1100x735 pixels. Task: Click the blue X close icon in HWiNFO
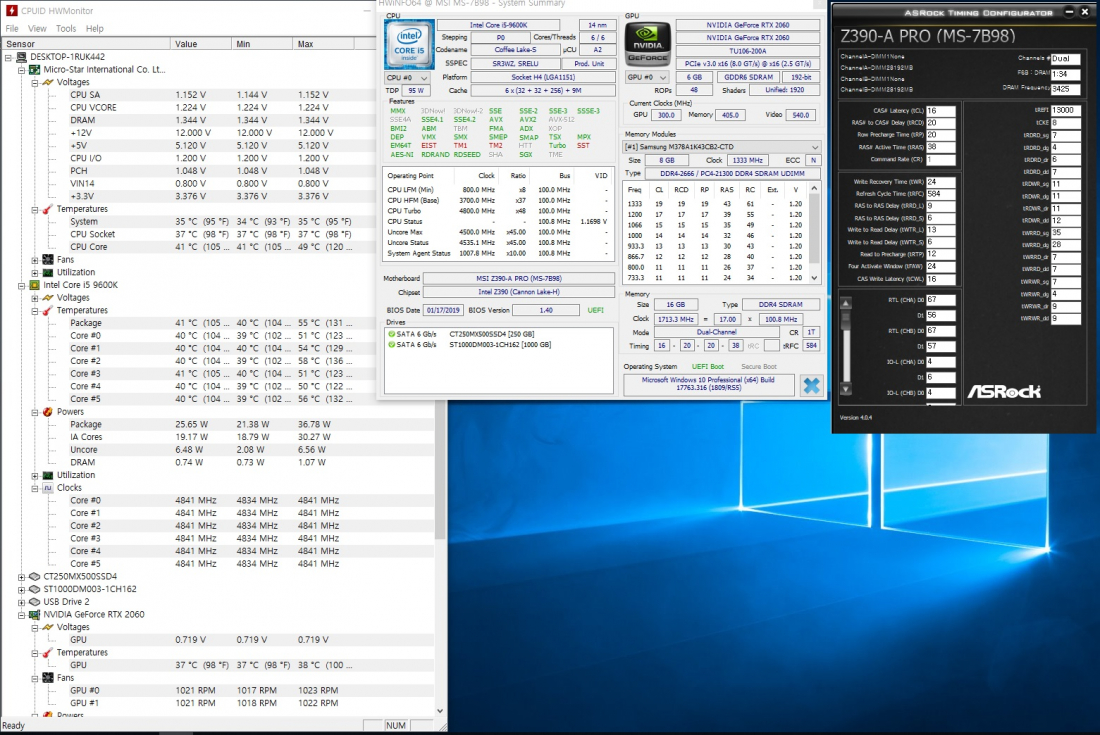tap(811, 385)
